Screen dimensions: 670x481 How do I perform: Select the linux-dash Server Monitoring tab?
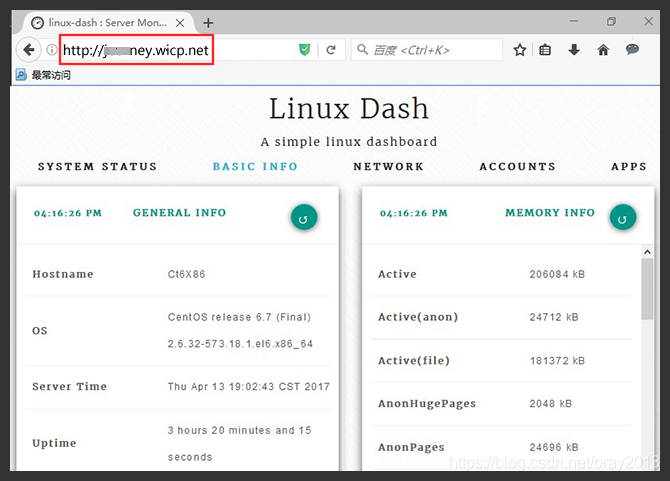(x=107, y=23)
